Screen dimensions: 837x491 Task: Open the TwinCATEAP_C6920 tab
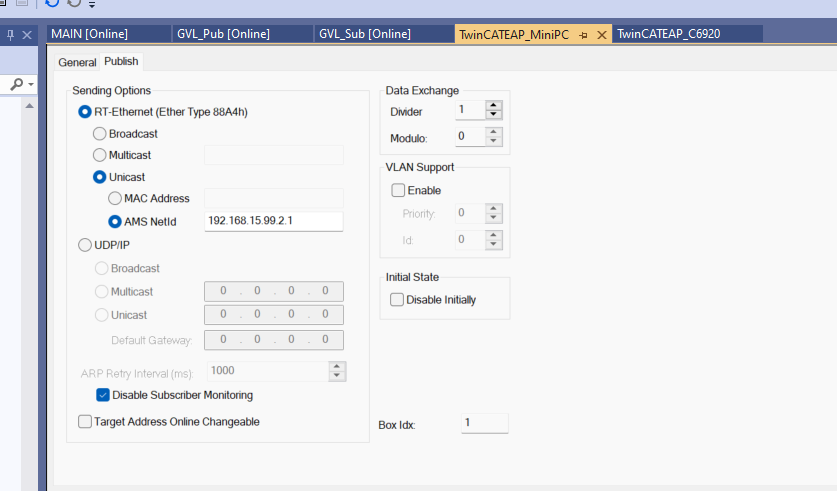tap(688, 34)
